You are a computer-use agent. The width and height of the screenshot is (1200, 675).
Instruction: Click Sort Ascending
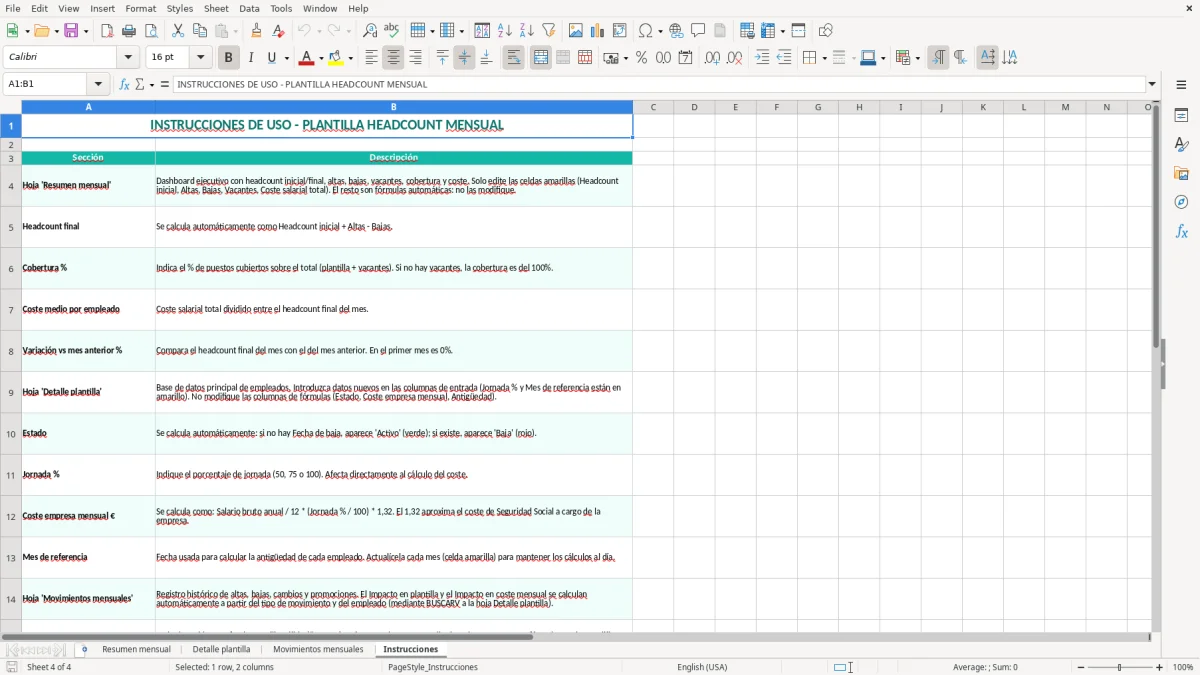coord(504,31)
